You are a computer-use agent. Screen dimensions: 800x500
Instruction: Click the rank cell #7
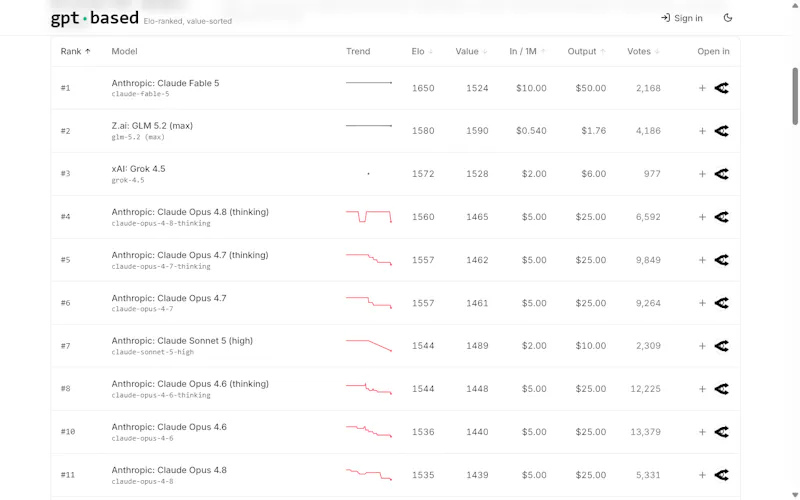tap(65, 345)
